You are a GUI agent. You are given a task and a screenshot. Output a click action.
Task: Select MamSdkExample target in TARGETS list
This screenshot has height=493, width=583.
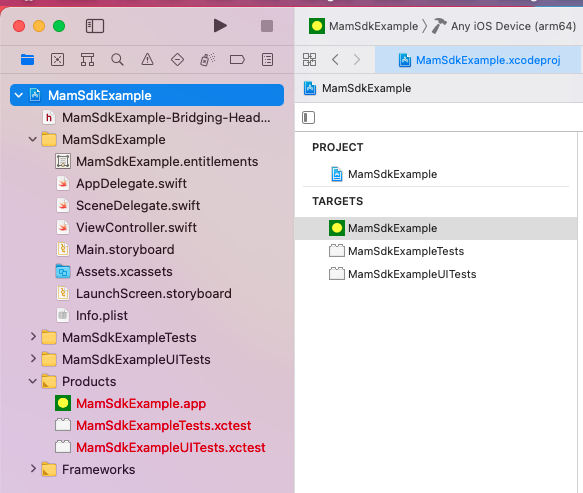[436, 228]
